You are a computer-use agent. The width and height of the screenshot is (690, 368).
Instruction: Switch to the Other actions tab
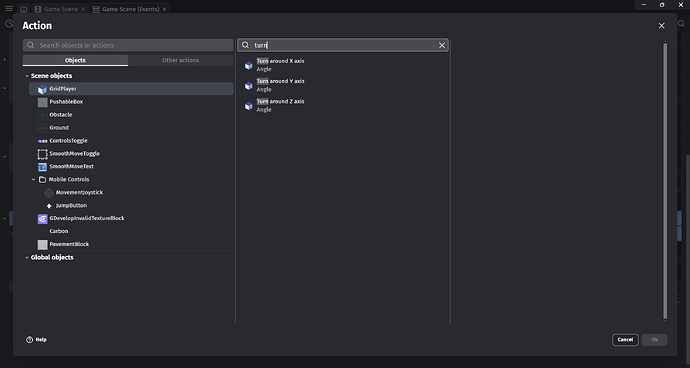180,60
